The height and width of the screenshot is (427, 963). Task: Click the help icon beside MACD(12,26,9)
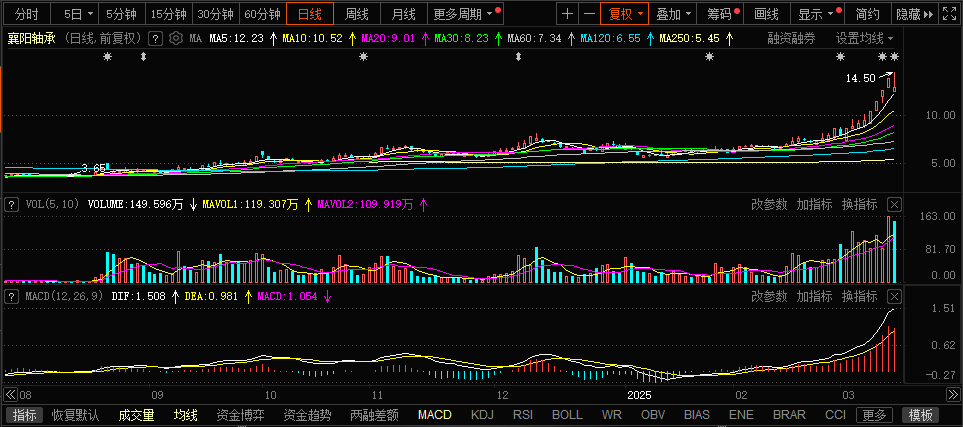[12, 297]
